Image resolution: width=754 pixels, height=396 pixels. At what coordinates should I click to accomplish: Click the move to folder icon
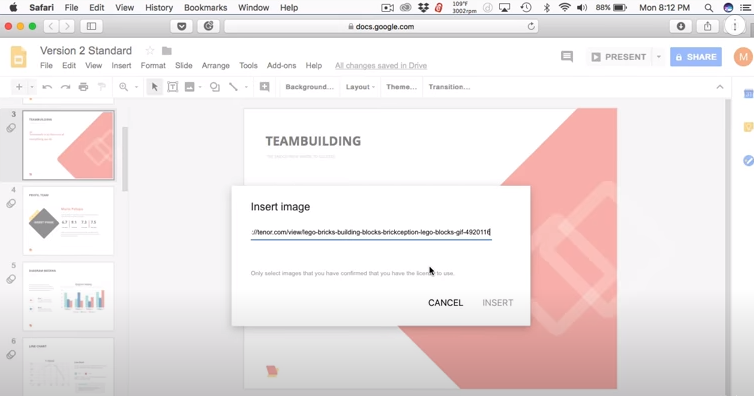pyautogui.click(x=167, y=50)
